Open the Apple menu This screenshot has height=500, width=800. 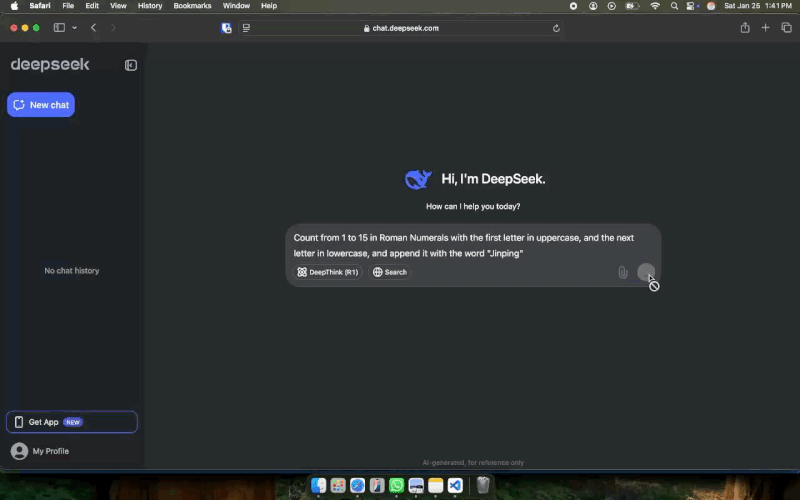[14, 6]
